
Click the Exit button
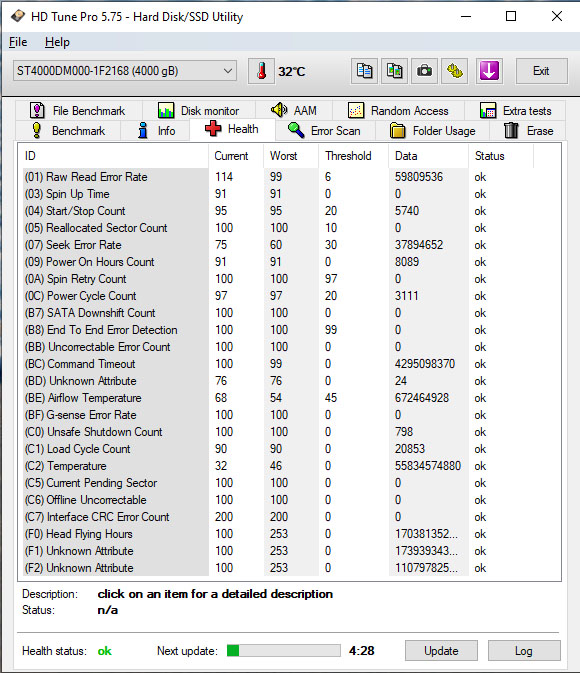click(x=541, y=71)
